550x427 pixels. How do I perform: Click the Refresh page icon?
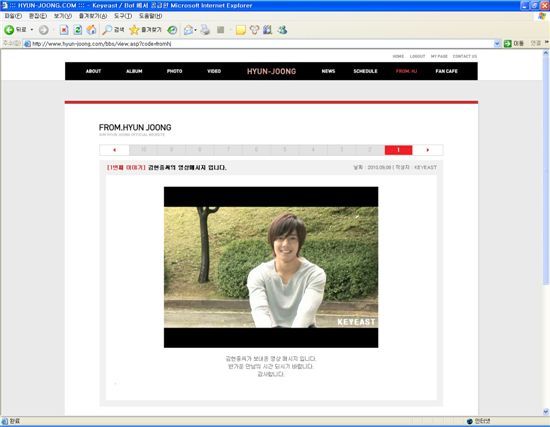(78, 30)
